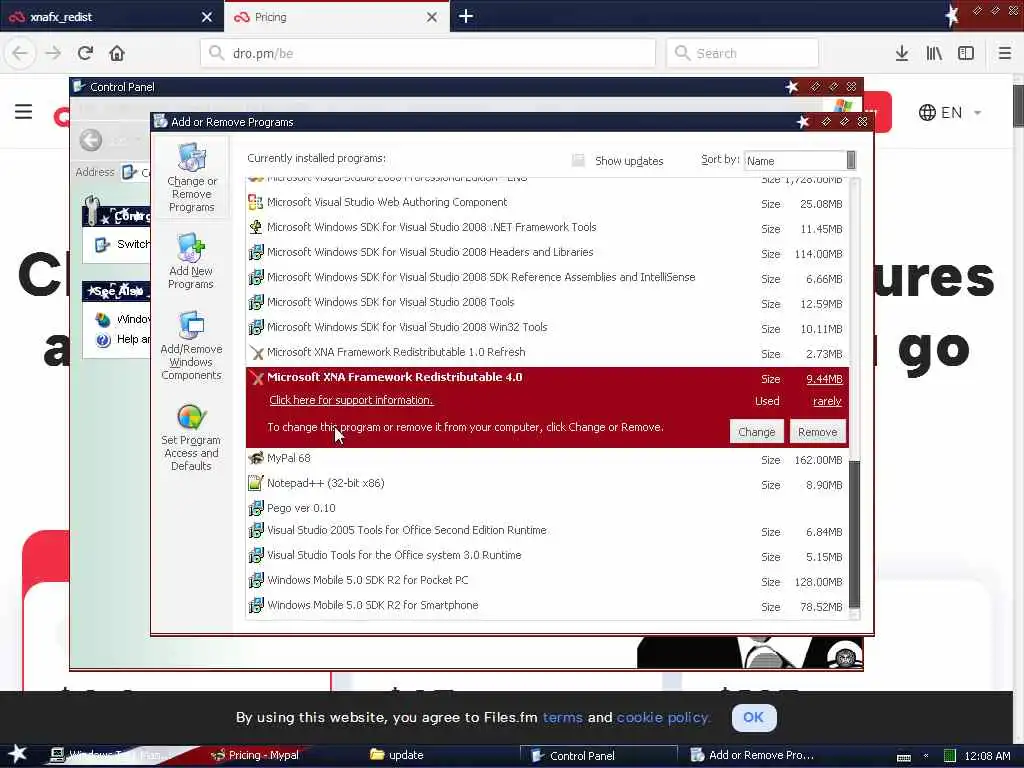Open a new browser tab

click(466, 16)
